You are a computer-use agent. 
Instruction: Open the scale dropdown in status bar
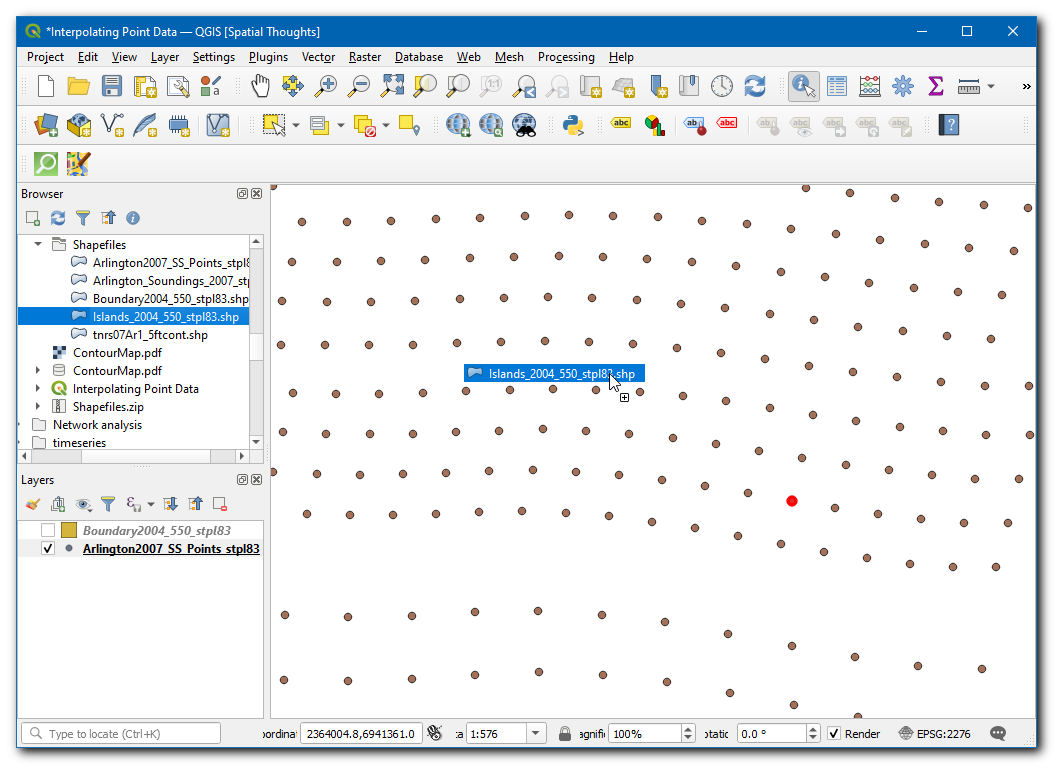[x=537, y=734]
